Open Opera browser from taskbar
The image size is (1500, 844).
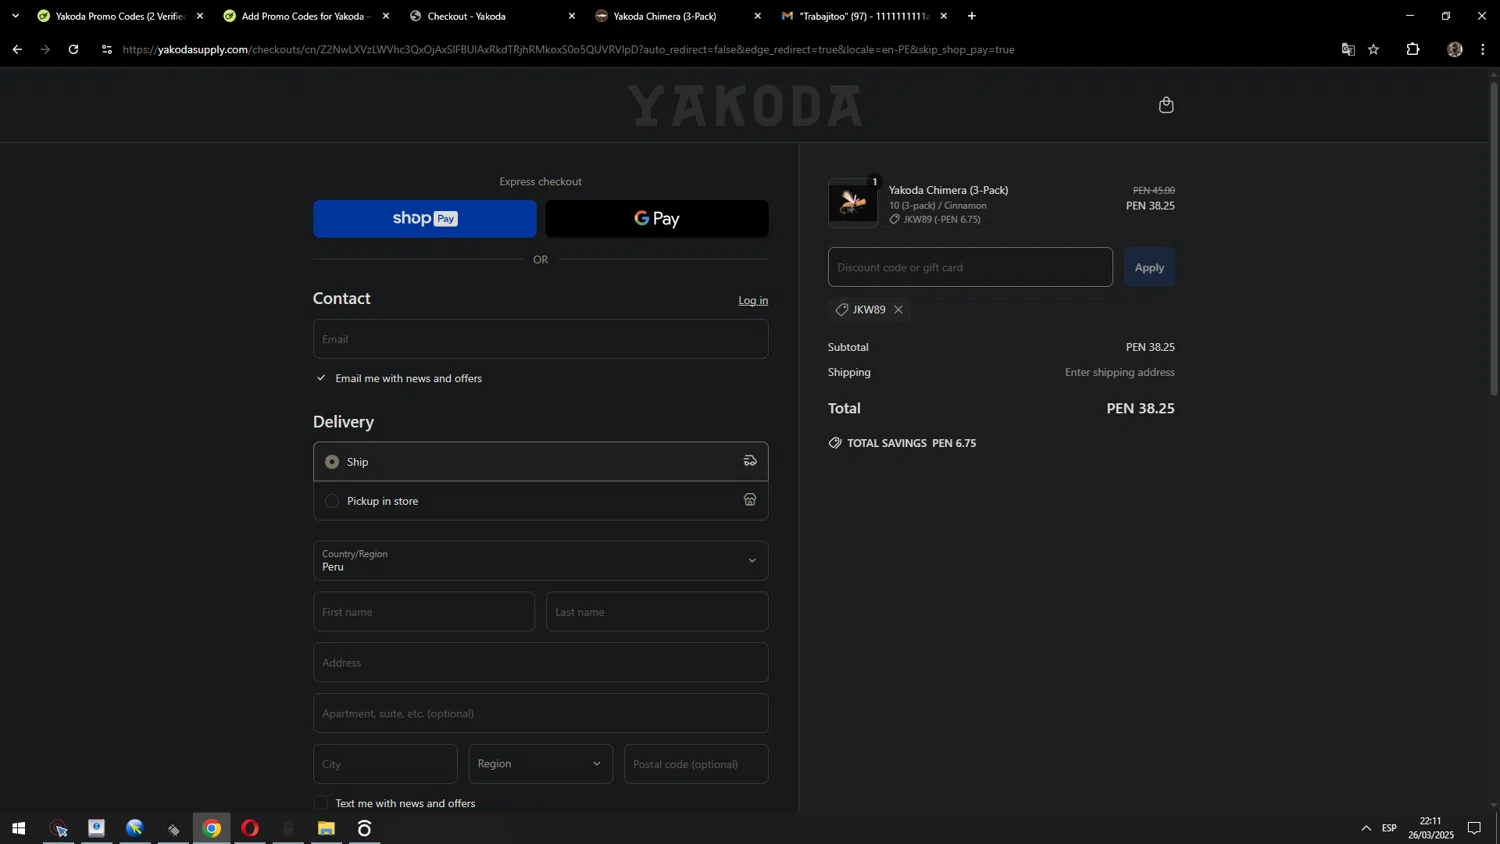click(250, 828)
